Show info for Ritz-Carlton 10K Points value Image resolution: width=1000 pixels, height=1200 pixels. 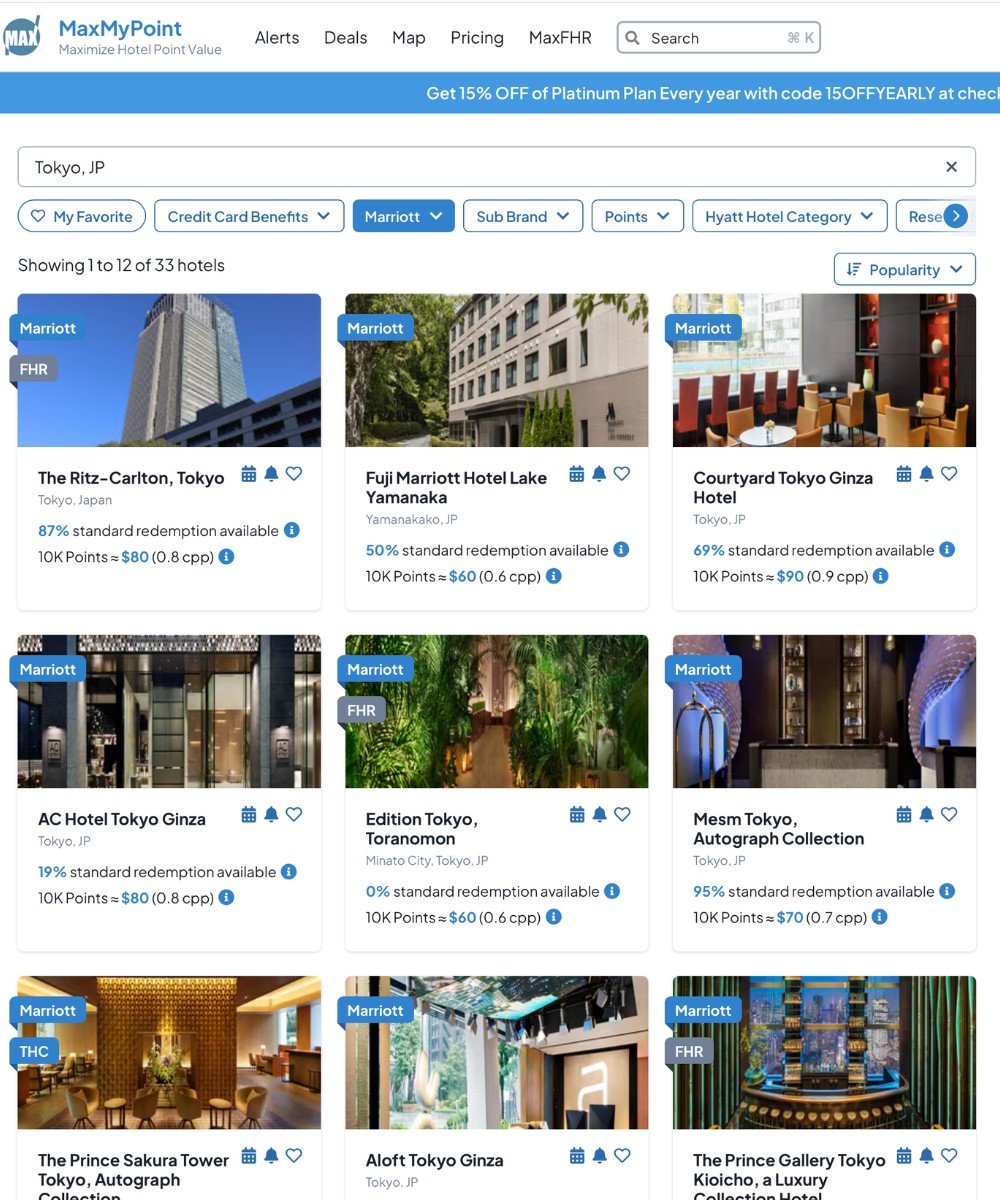pyautogui.click(x=226, y=556)
